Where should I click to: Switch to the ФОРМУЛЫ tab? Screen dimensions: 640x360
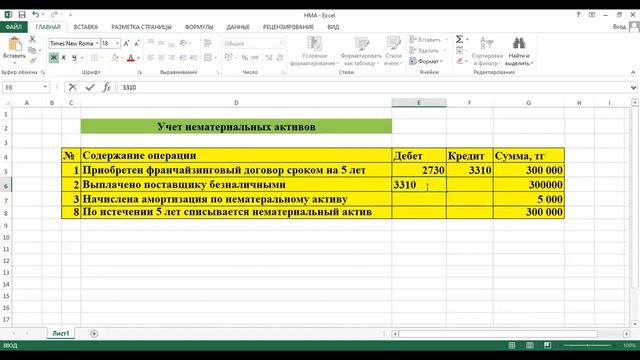[199, 27]
